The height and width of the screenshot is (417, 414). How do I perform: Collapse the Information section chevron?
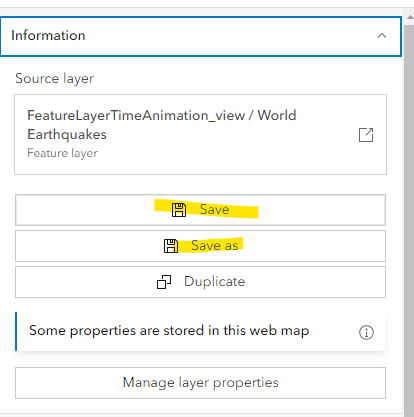(x=382, y=36)
